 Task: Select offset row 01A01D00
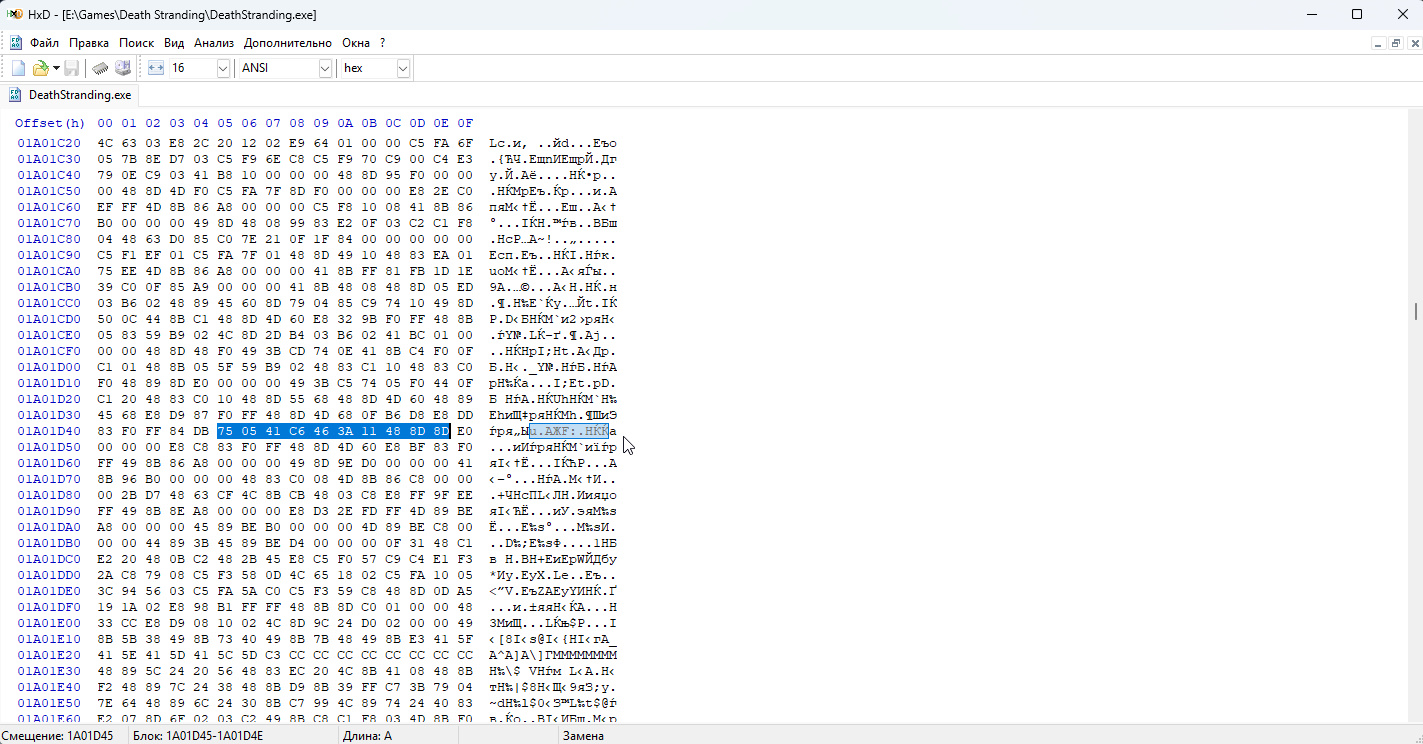pos(49,367)
